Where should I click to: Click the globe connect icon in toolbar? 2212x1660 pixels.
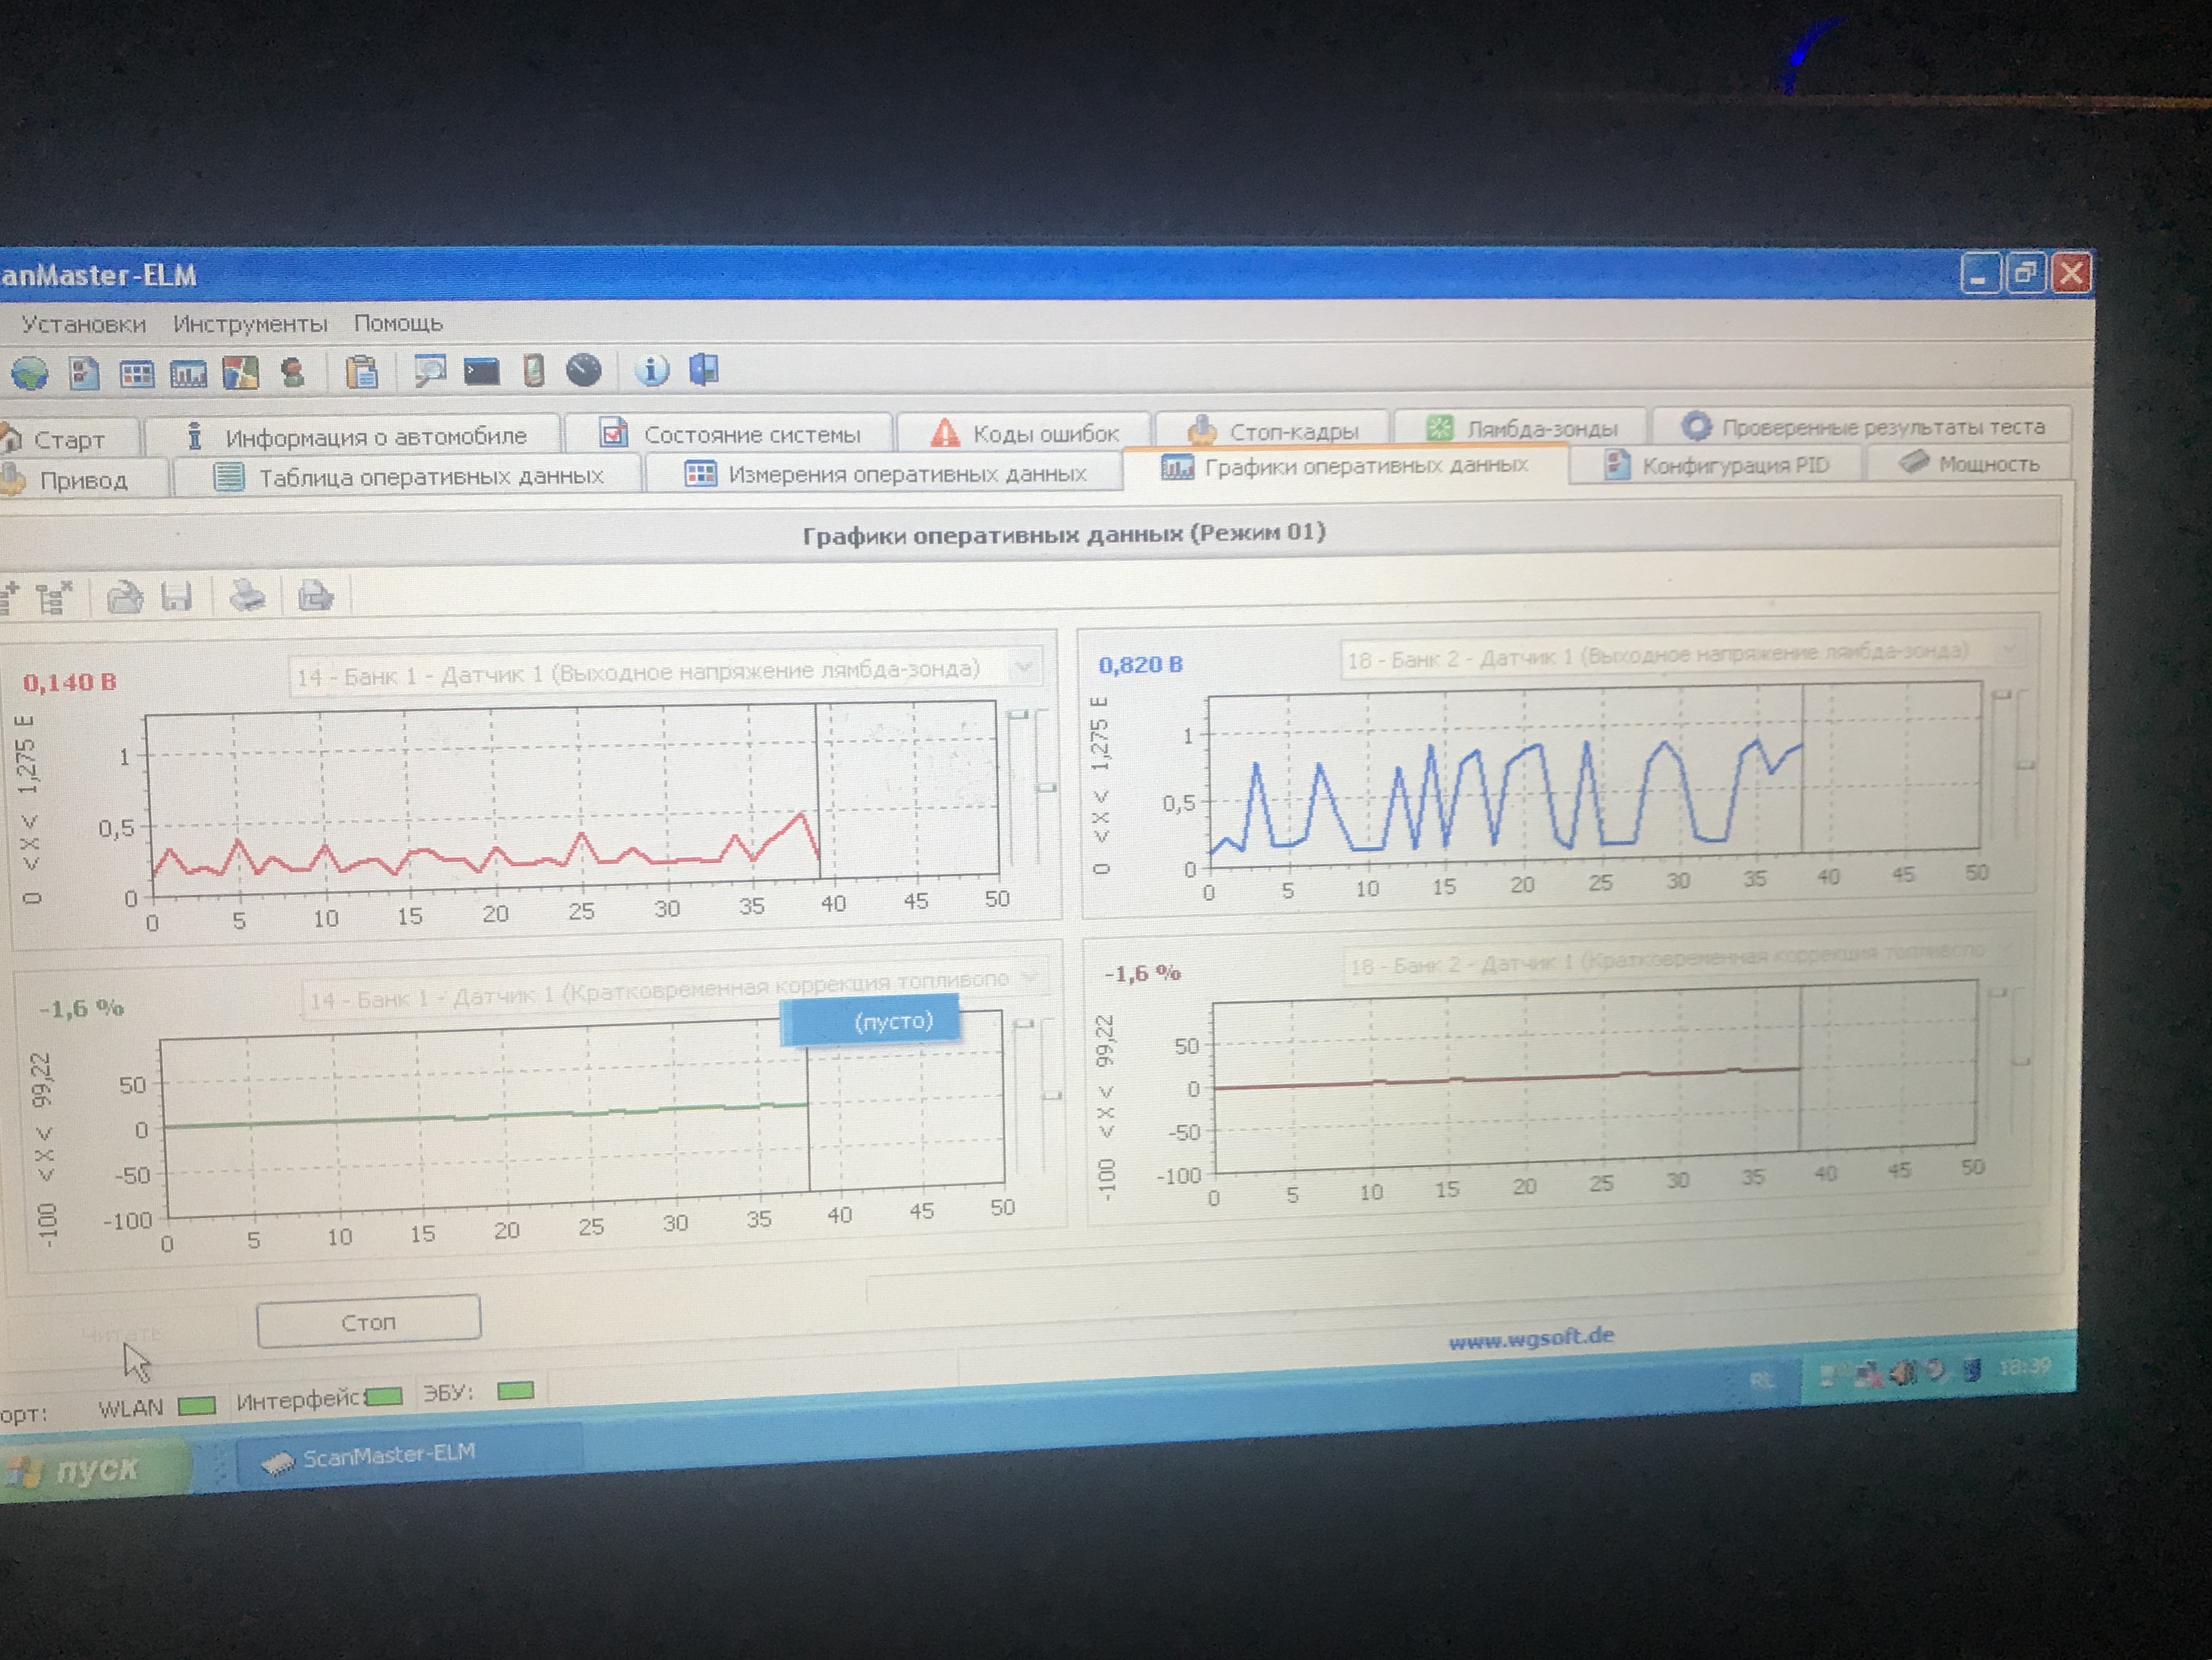29,374
